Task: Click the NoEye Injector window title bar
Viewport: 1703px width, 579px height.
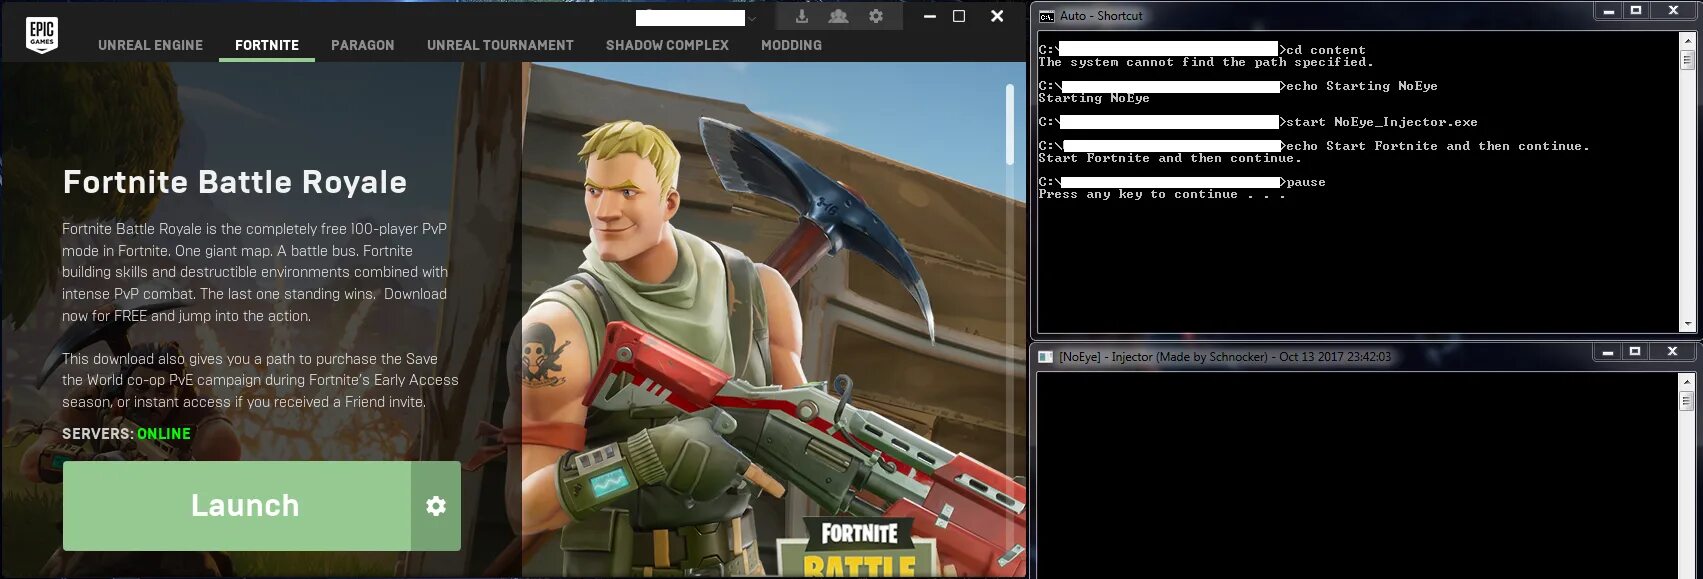Action: click(1315, 356)
